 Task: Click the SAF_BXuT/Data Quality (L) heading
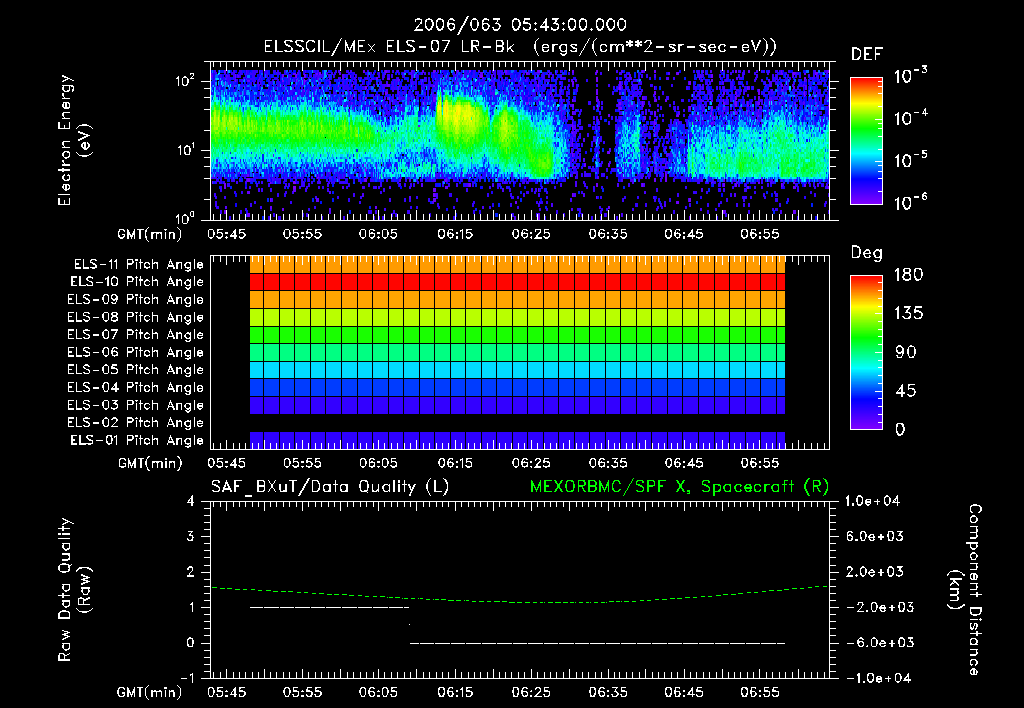pos(329,486)
